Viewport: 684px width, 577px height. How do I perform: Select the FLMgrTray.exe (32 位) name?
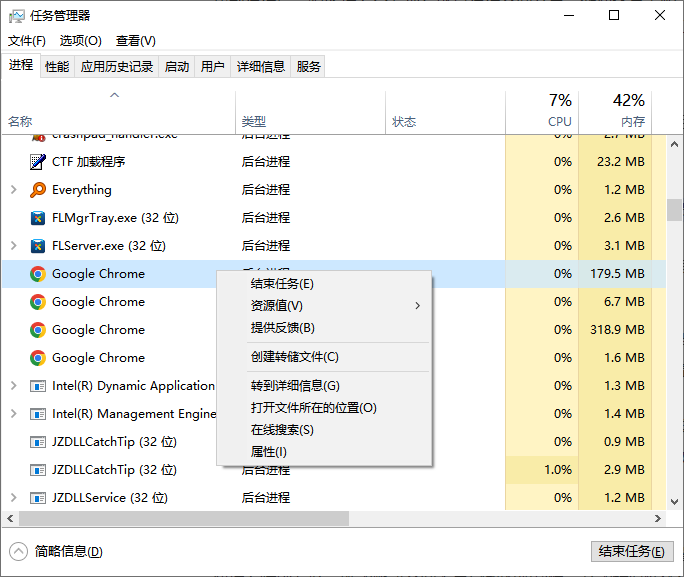[116, 218]
